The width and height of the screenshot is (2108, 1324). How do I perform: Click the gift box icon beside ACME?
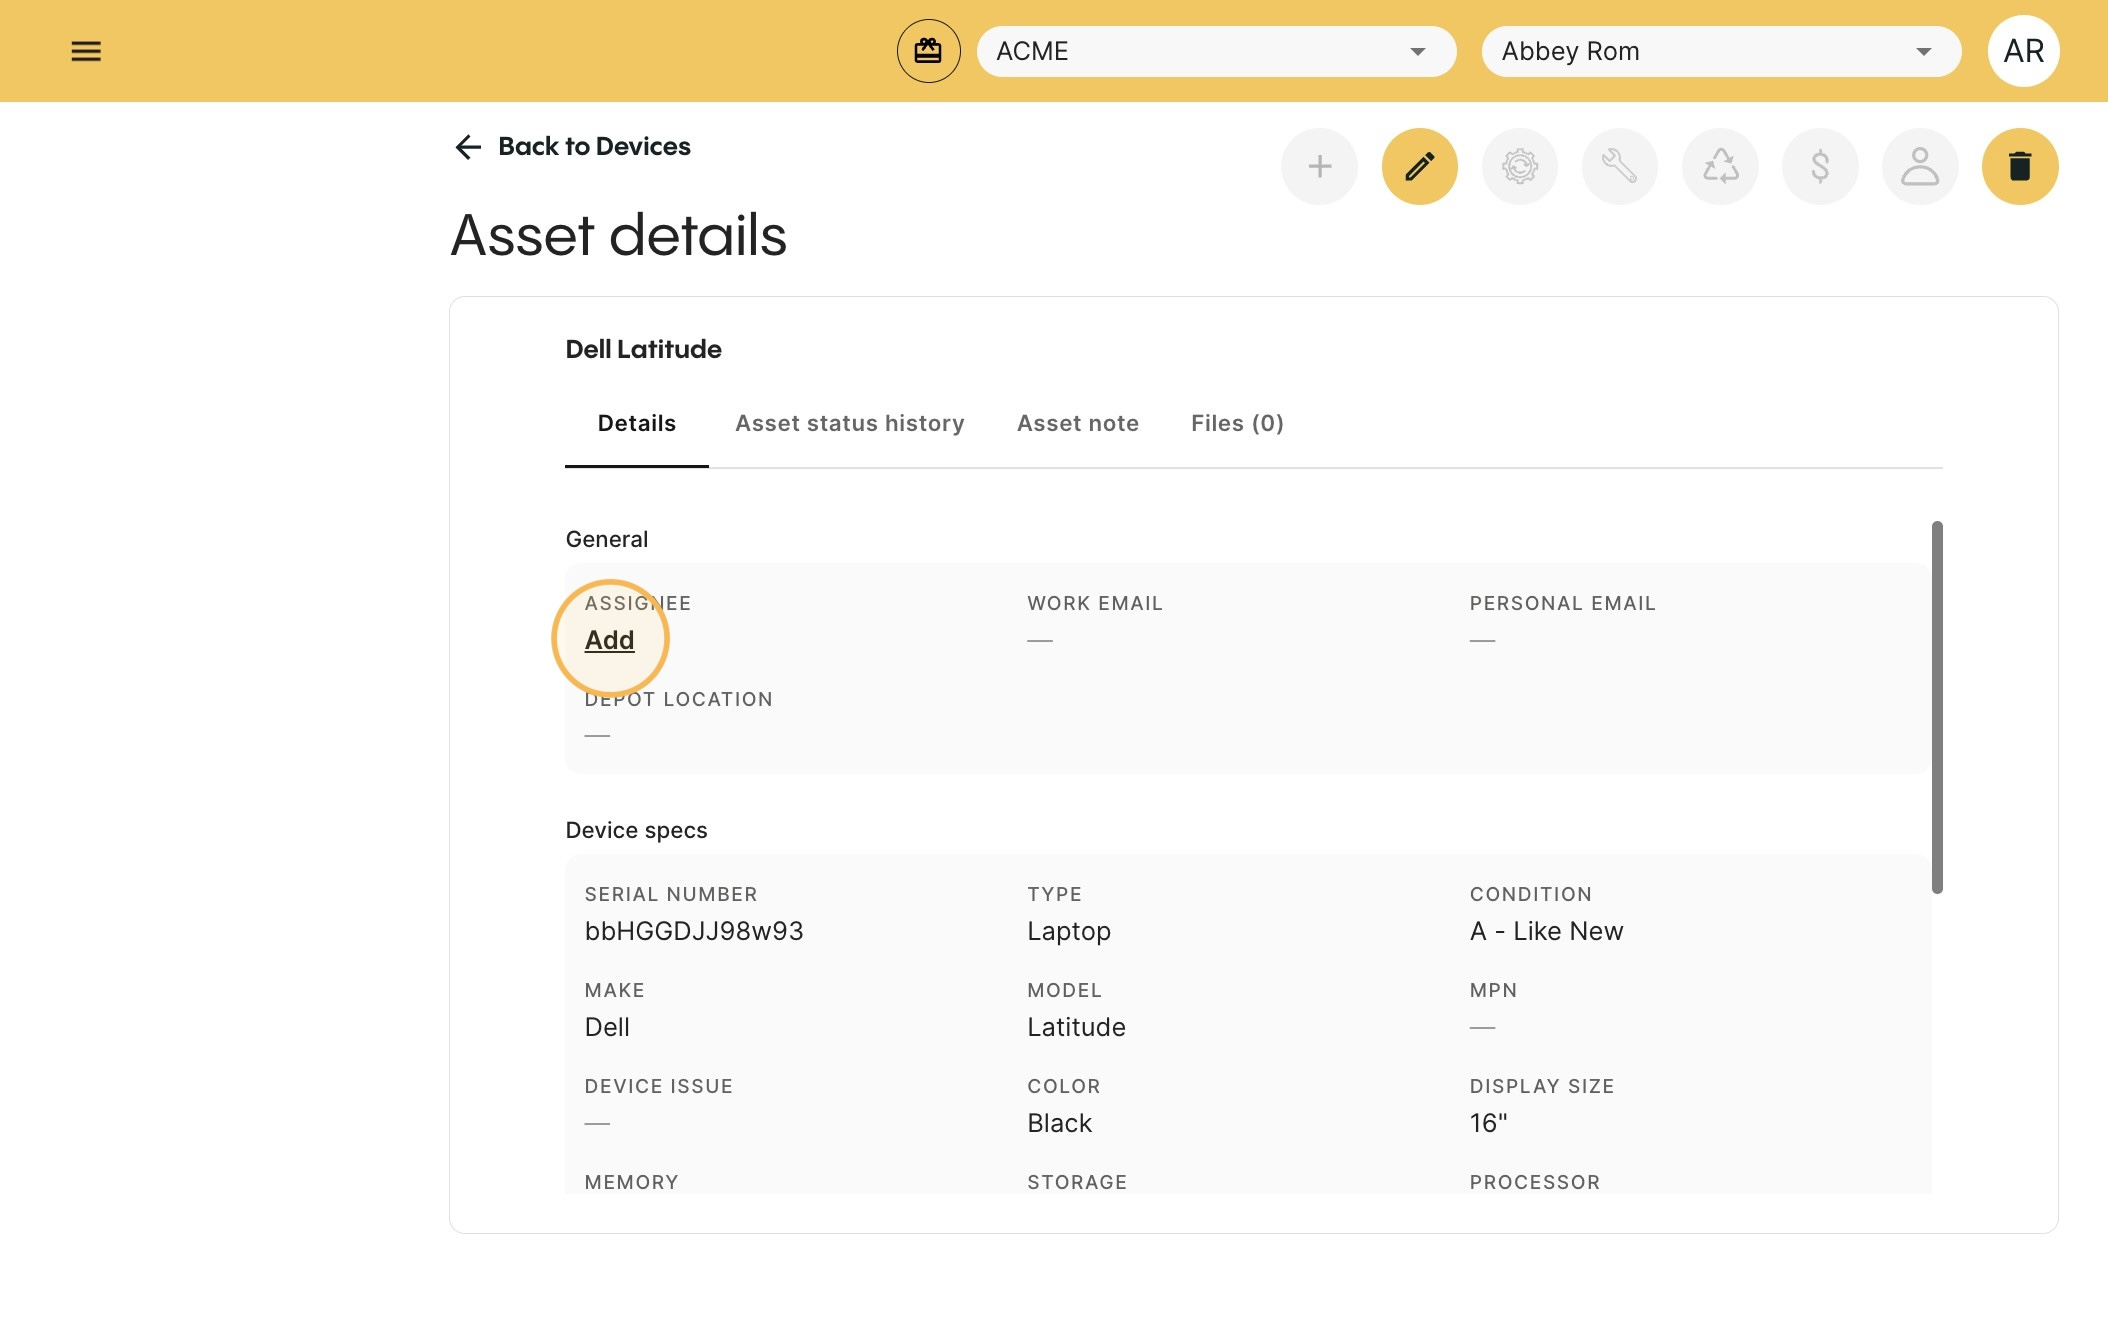pos(928,51)
